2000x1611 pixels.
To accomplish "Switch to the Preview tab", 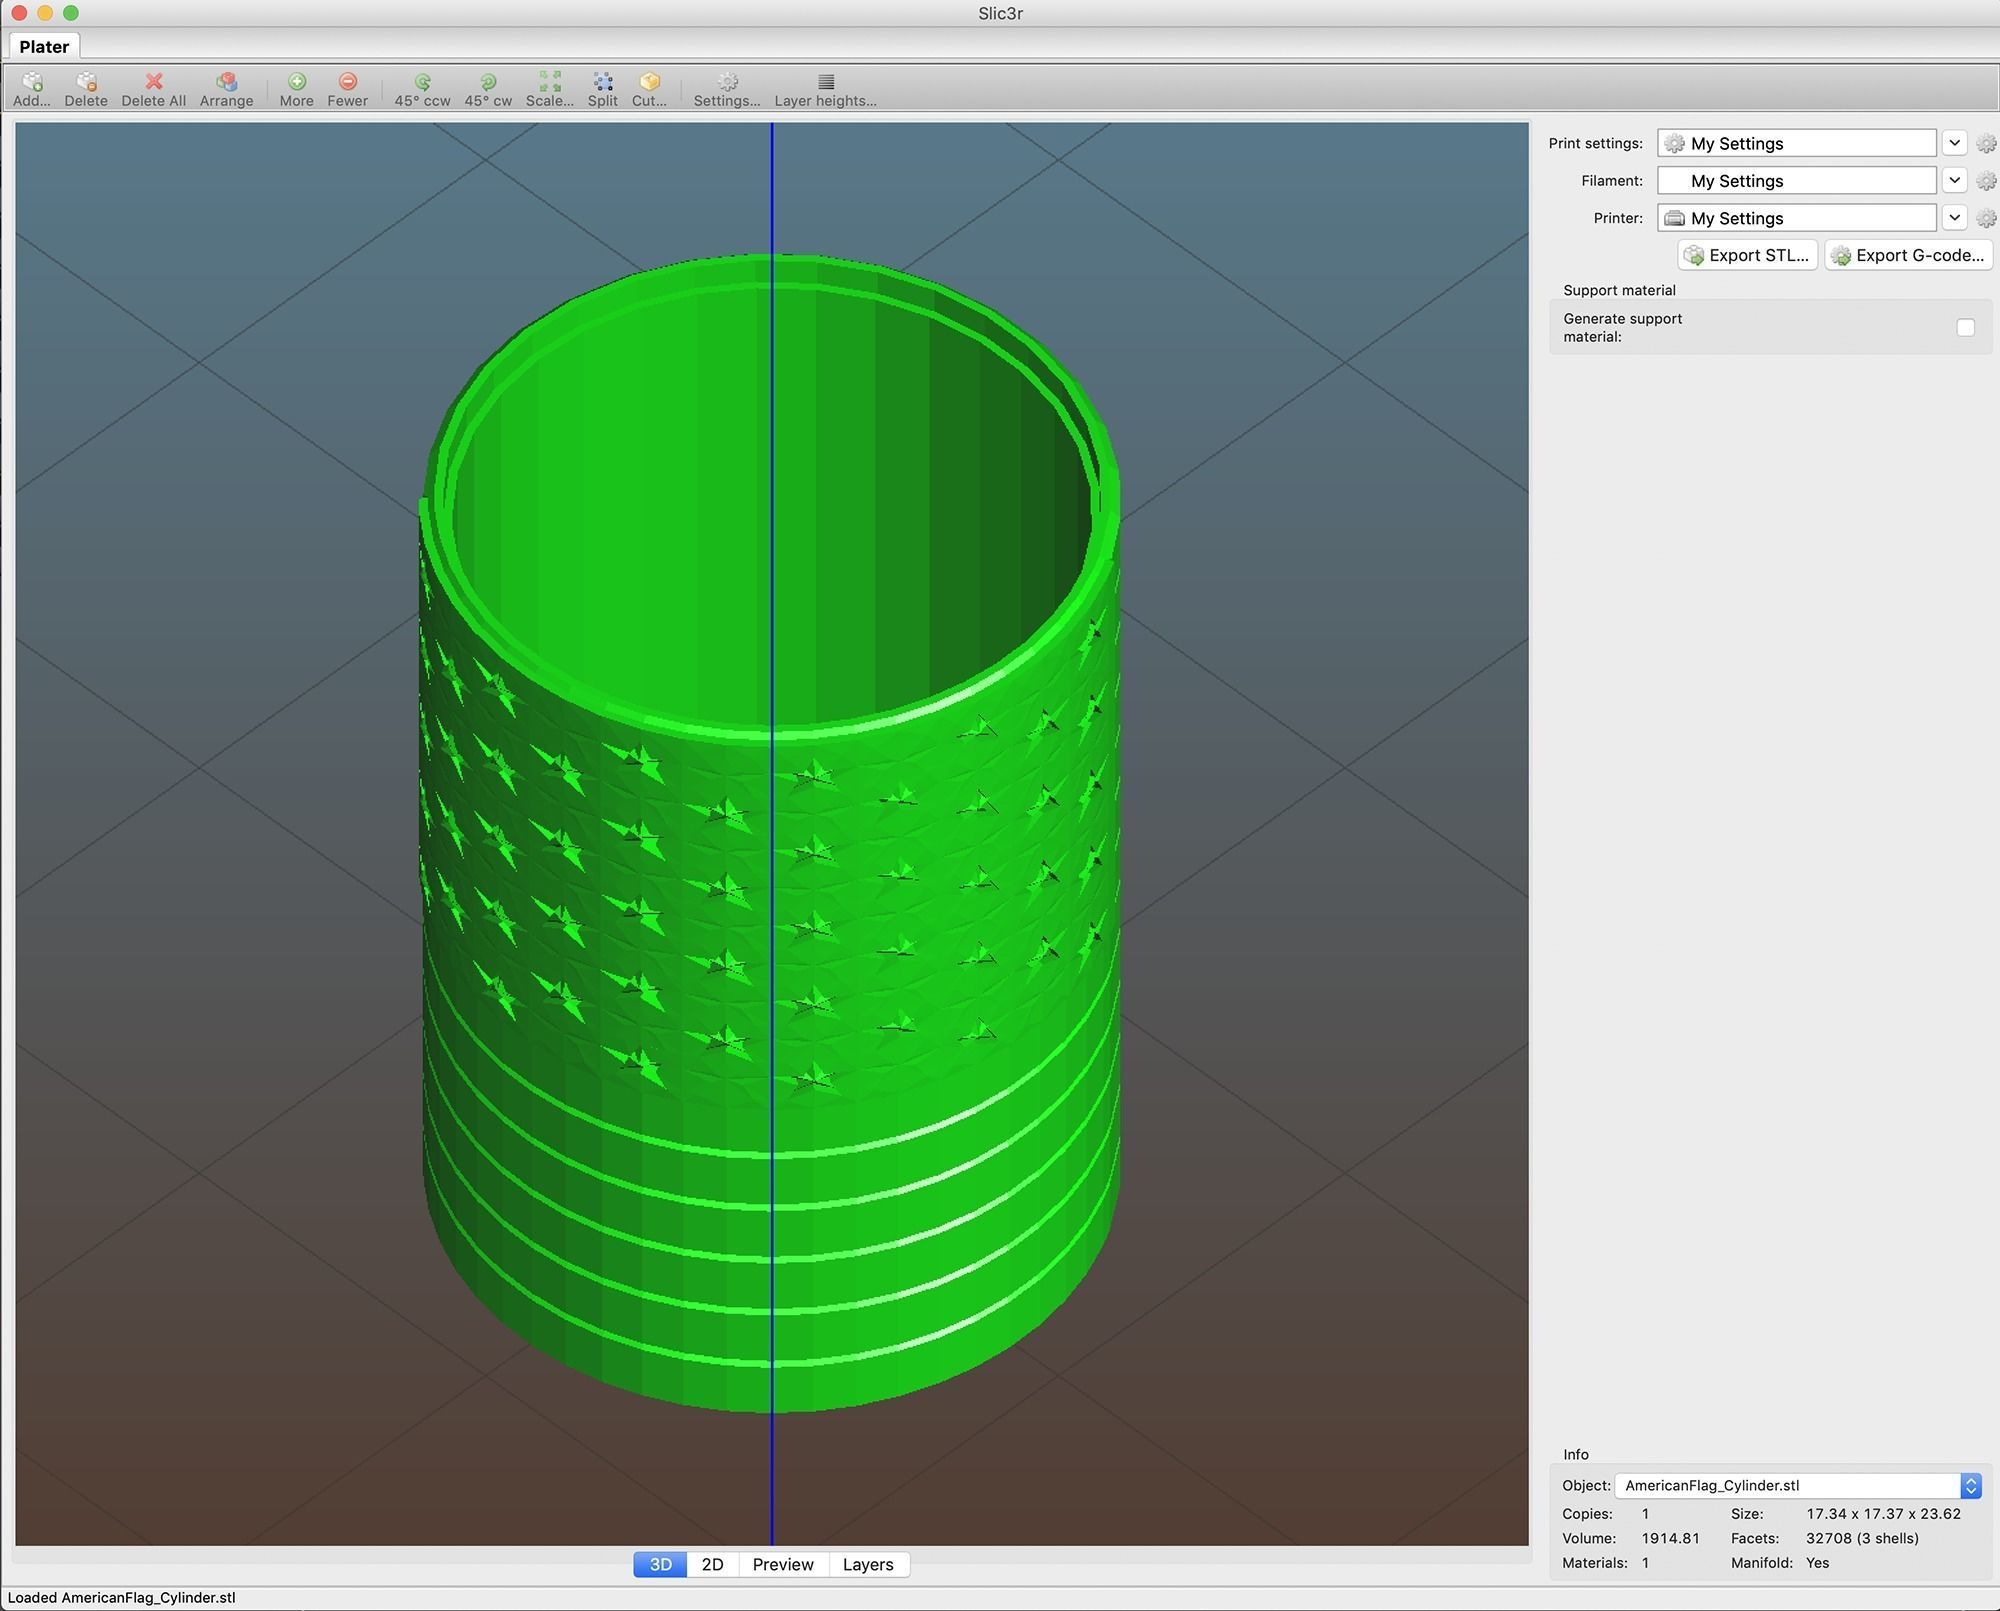I will (x=783, y=1564).
